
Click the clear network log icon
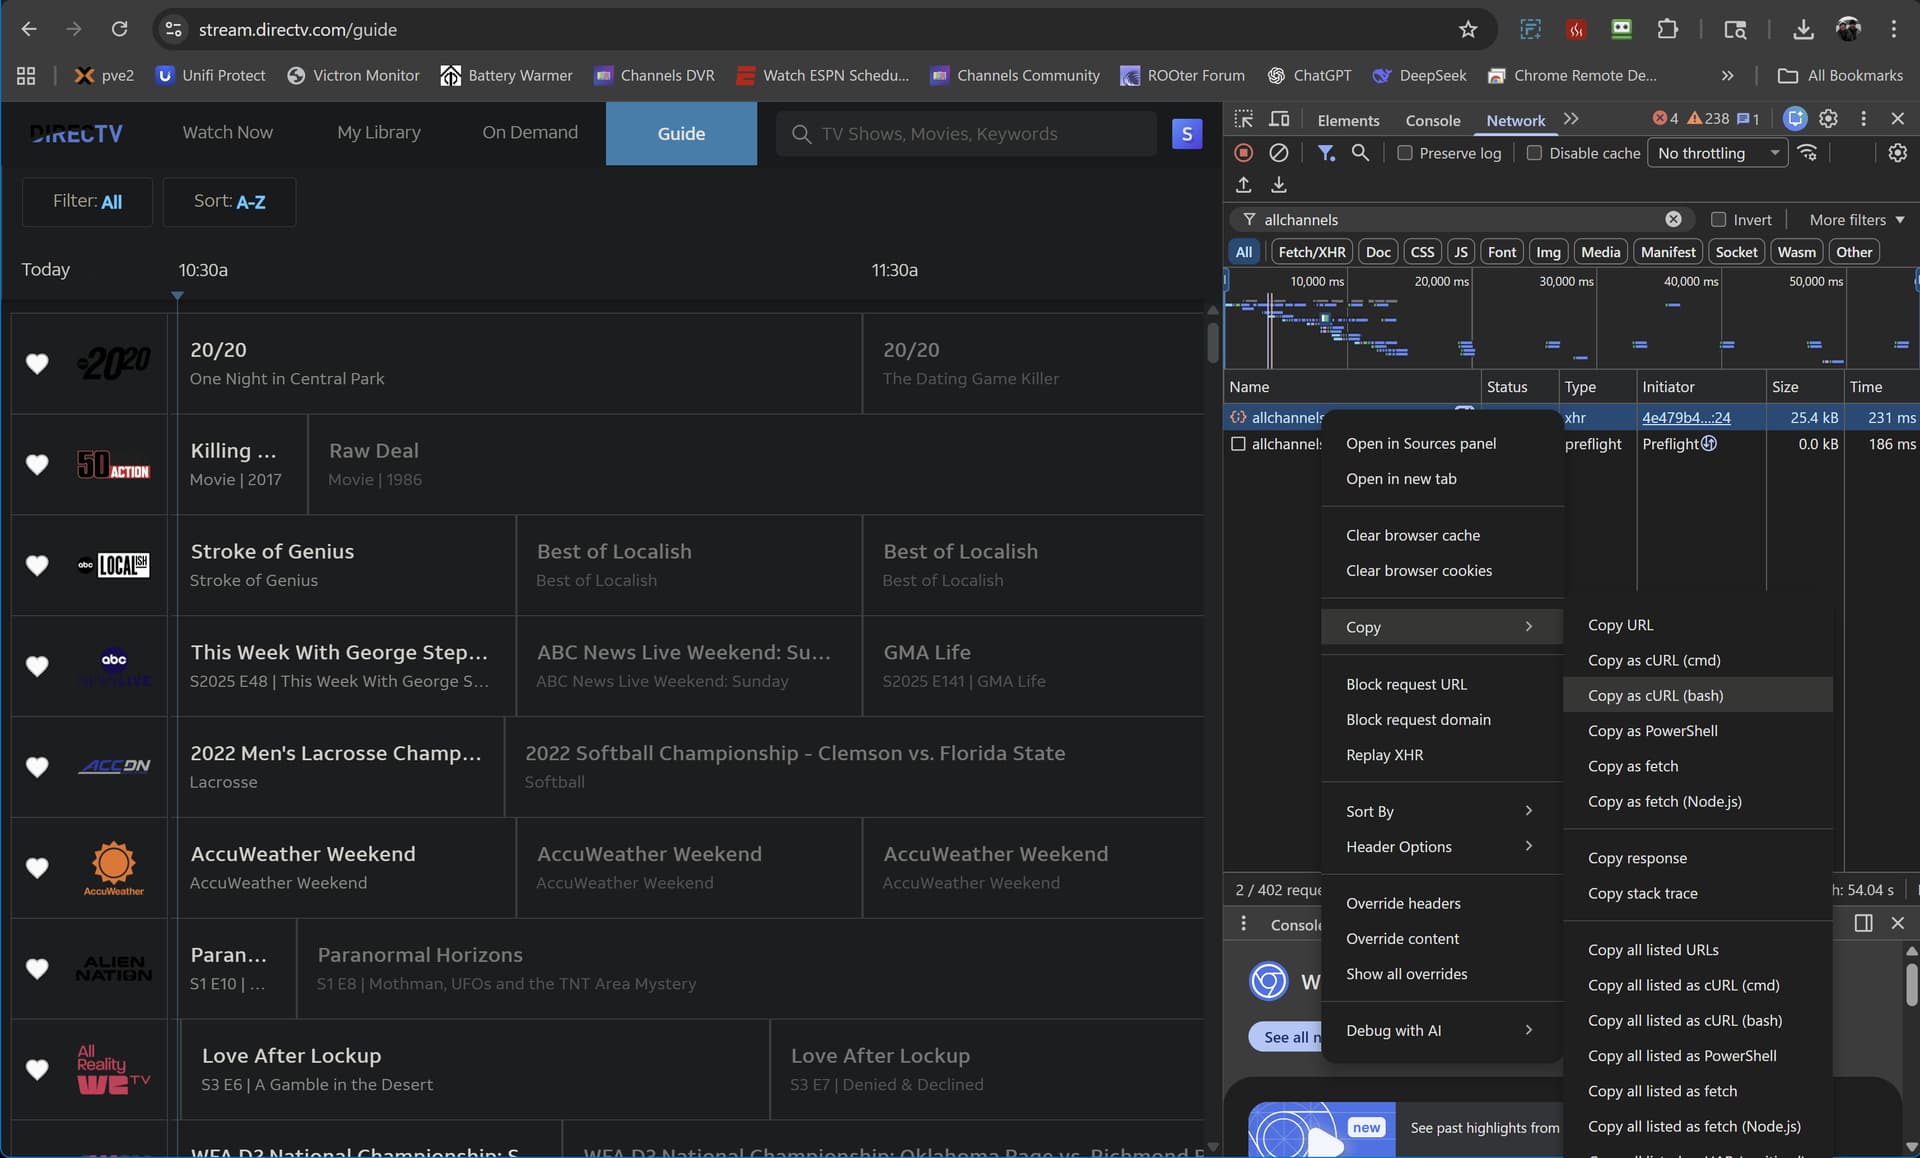[x=1278, y=153]
